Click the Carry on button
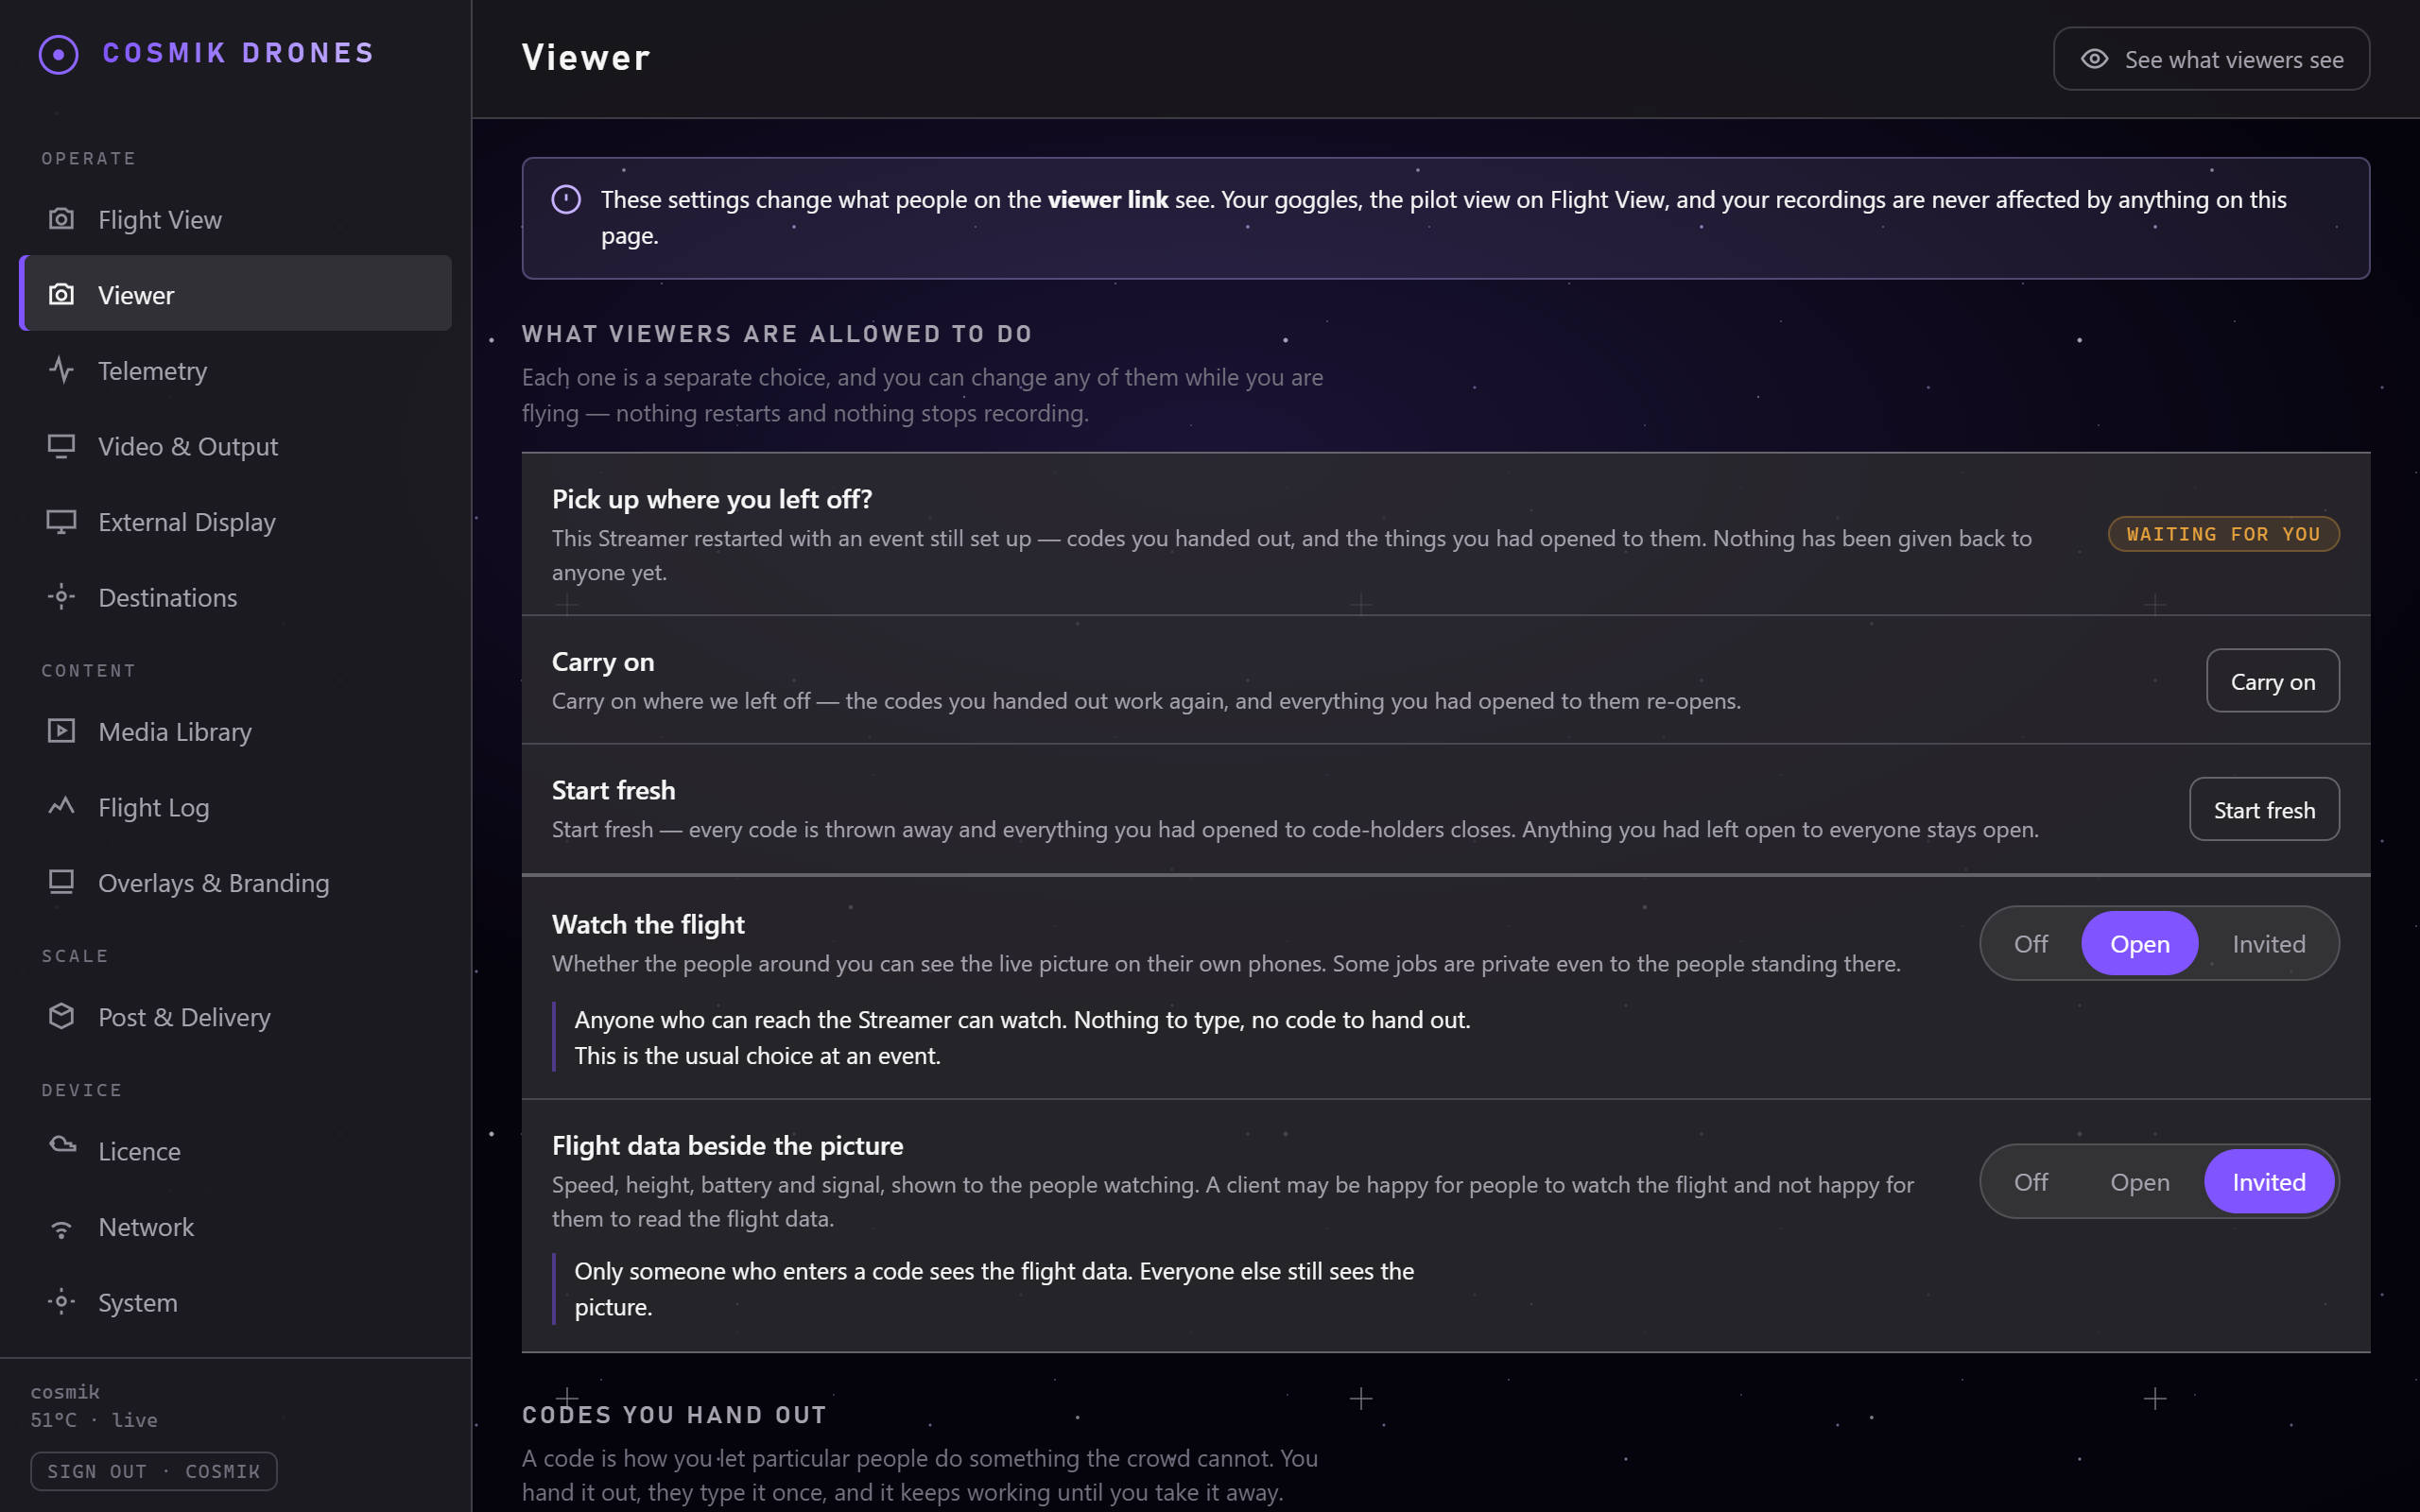Viewport: 2420px width, 1512px height. [2272, 681]
